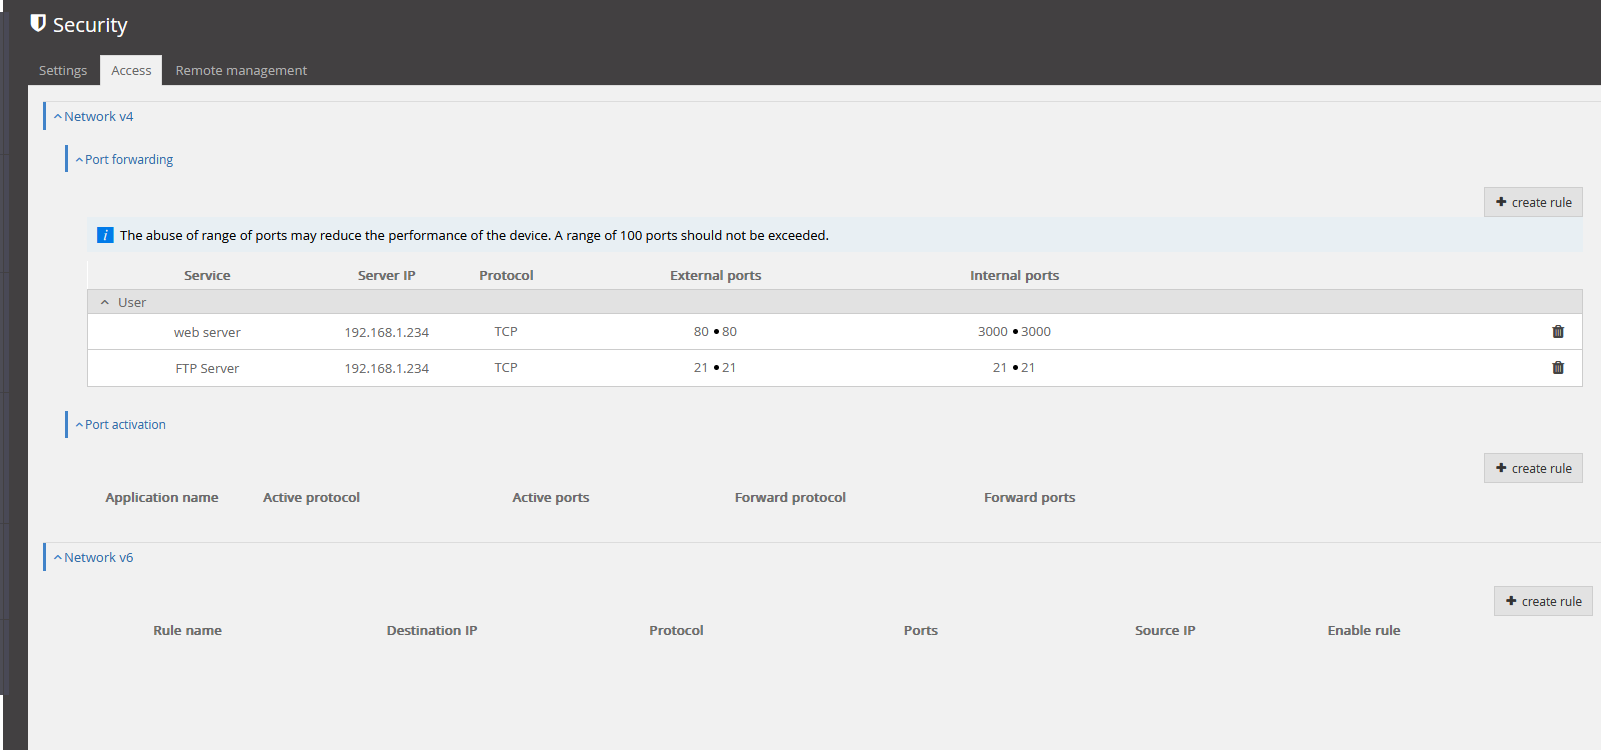Screen dimensions: 1601x750
Task: Select the Access tab
Action: 131,71
